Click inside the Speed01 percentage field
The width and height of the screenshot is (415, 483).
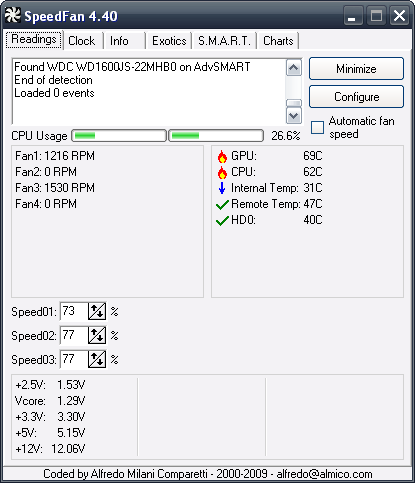point(74,311)
